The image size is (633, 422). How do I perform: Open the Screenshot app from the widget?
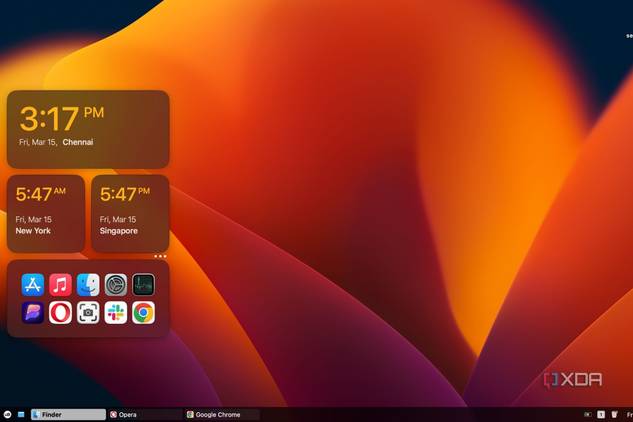[x=88, y=313]
